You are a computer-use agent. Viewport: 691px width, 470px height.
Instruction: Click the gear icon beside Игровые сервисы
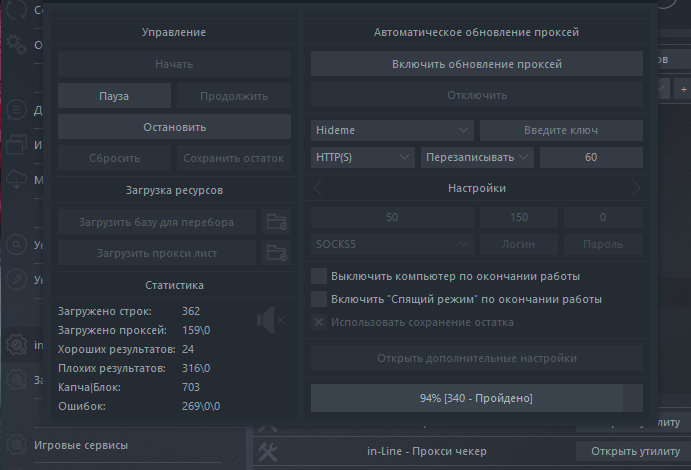(x=16, y=445)
